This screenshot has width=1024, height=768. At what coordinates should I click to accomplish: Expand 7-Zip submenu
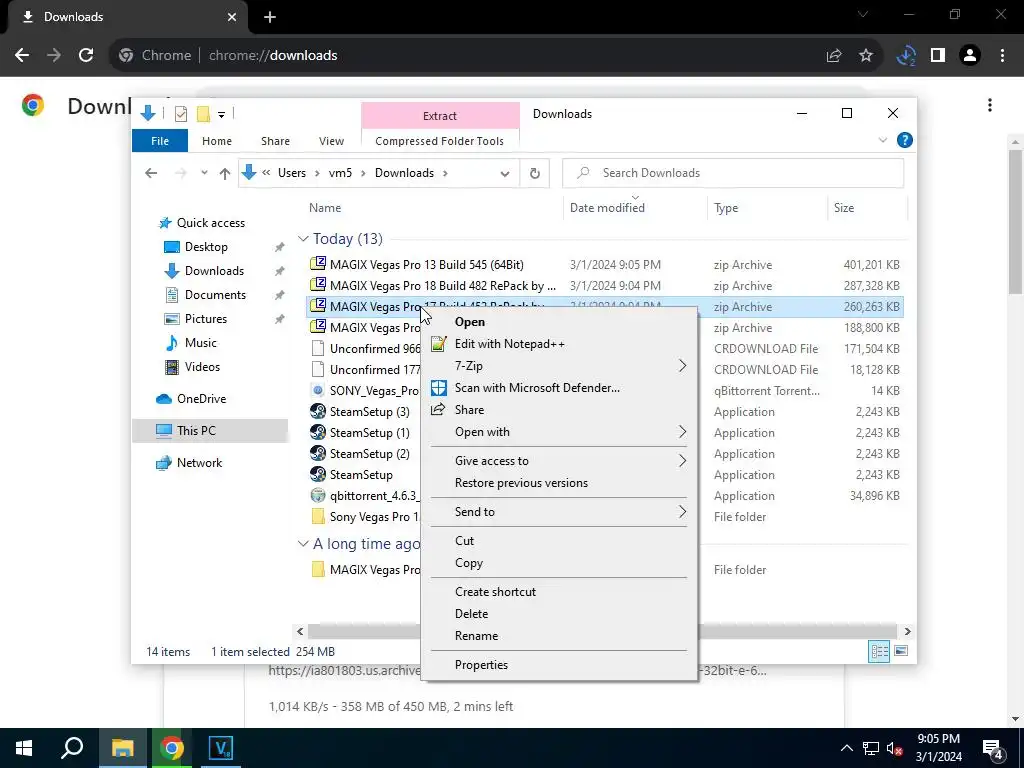tap(682, 366)
